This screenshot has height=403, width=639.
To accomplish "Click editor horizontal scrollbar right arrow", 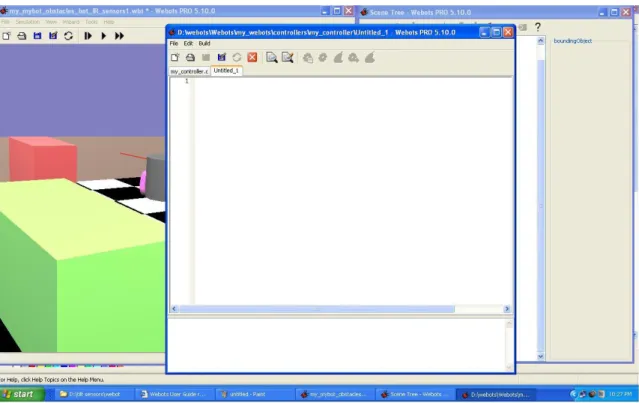I will pos(507,309).
